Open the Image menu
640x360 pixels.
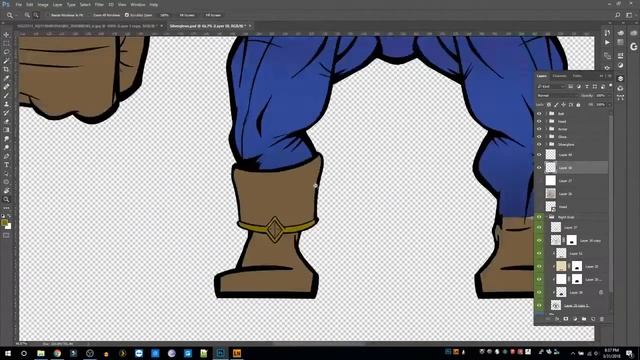click(43, 4)
